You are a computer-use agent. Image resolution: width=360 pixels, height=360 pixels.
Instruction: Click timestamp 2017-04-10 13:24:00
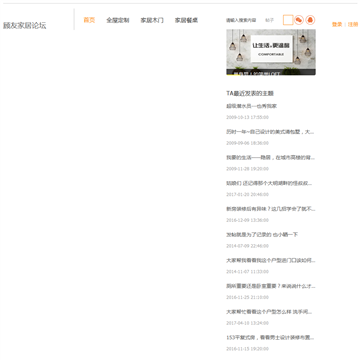[247, 323]
